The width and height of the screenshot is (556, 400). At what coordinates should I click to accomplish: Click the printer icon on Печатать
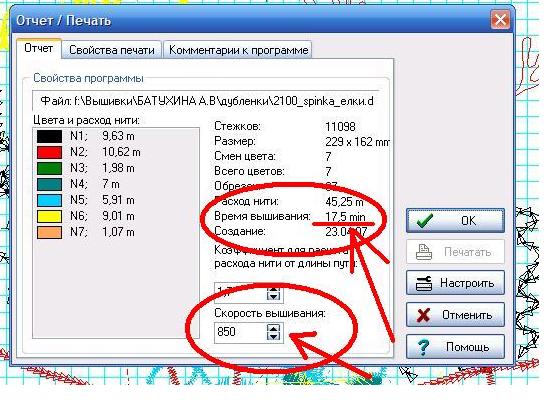point(424,252)
